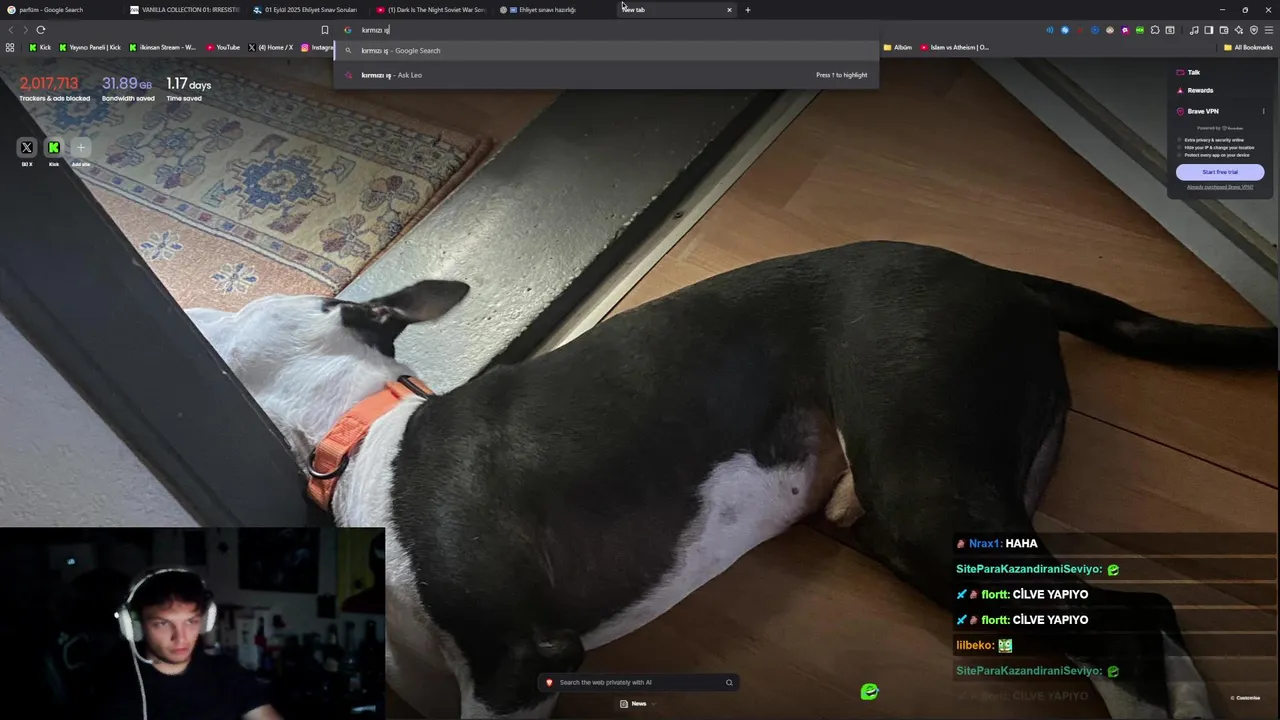Open the Islam vs Atheism bookmark

click(954, 47)
